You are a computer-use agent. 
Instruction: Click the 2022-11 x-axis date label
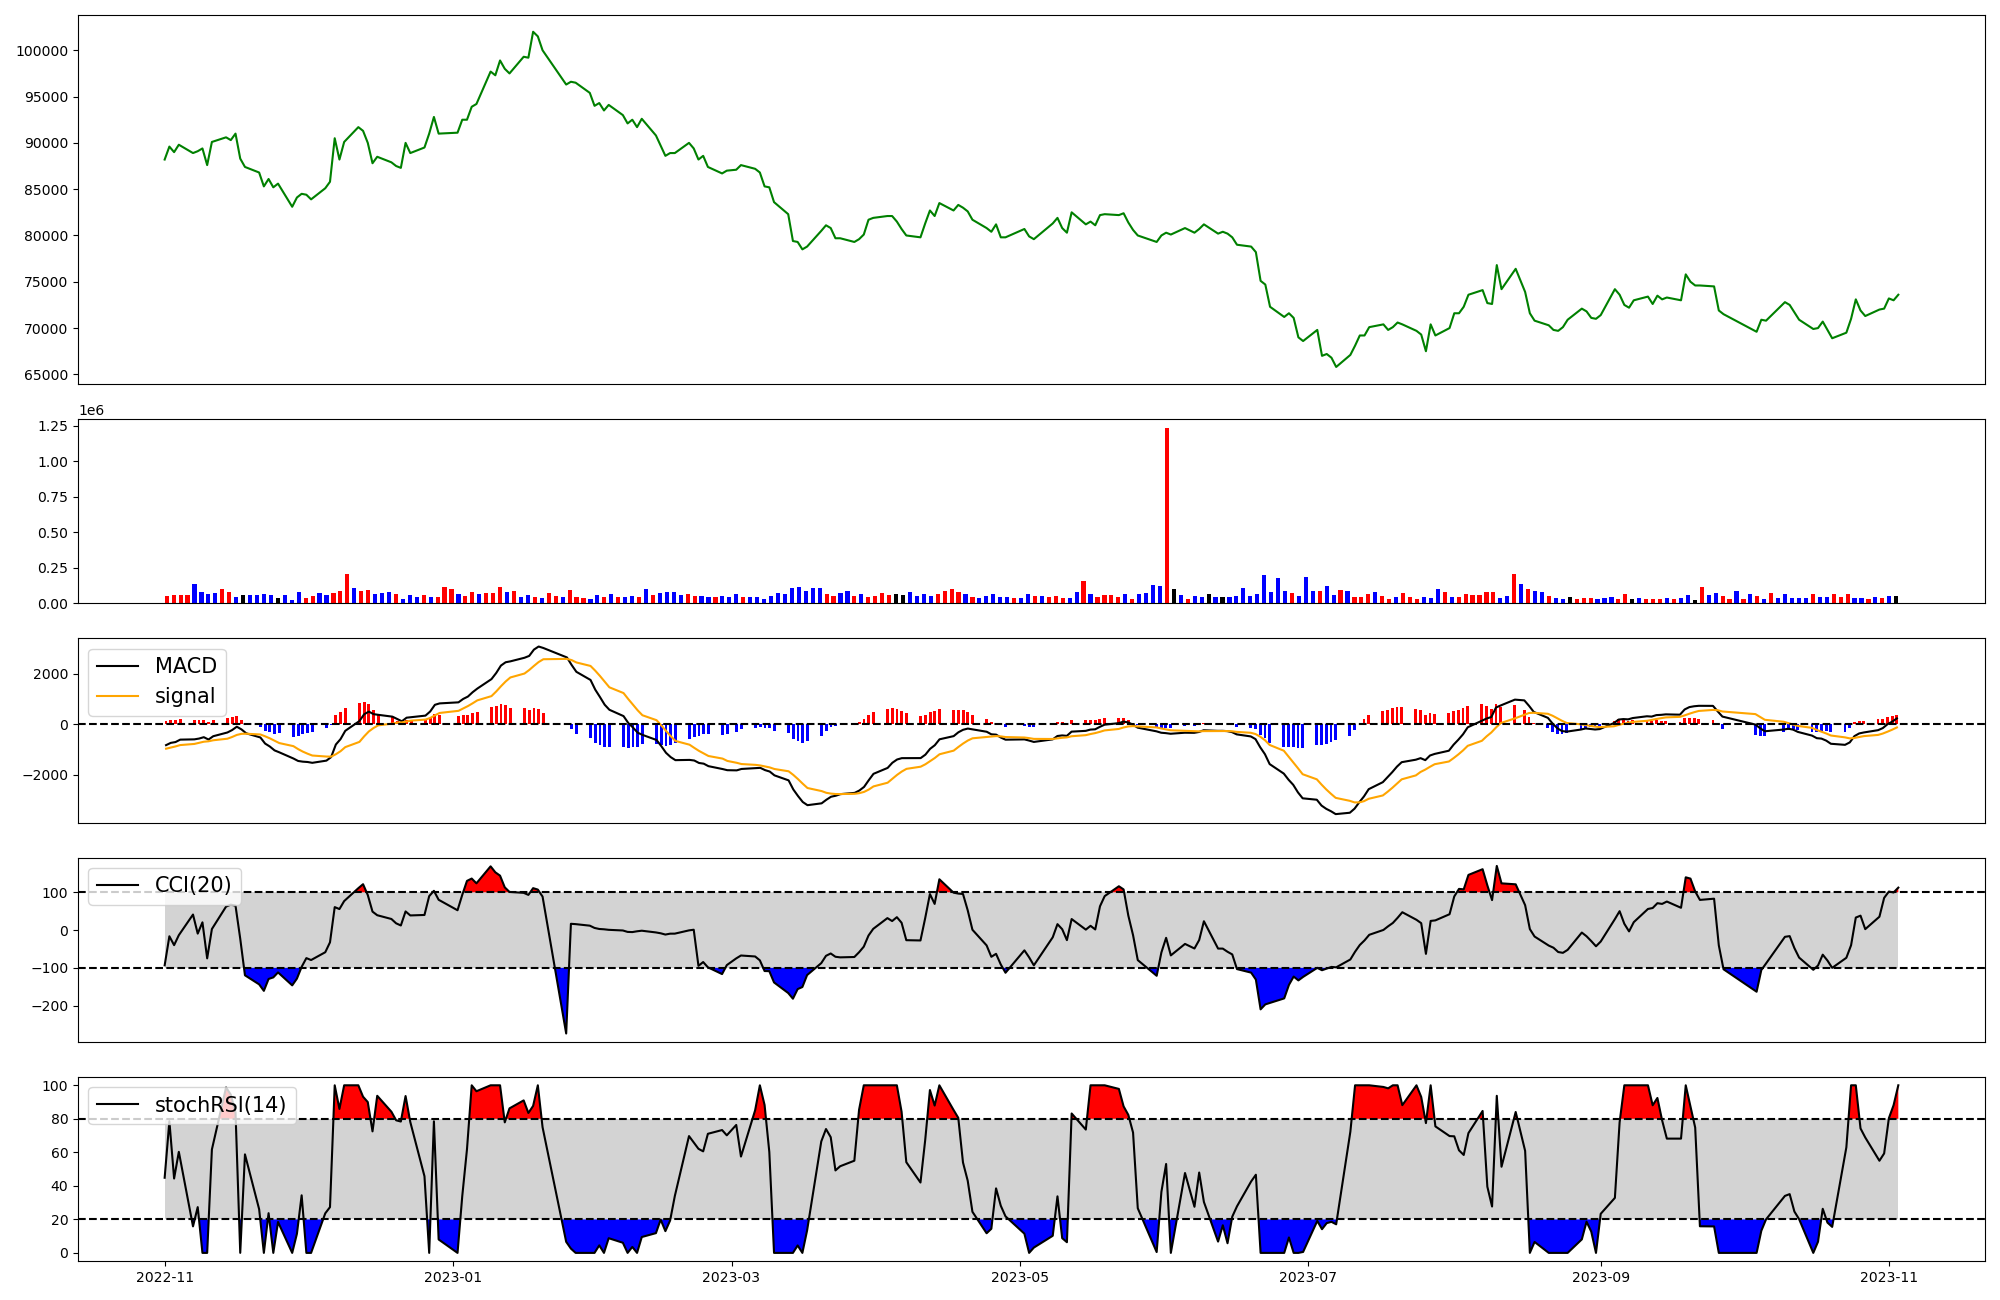[x=165, y=1277]
